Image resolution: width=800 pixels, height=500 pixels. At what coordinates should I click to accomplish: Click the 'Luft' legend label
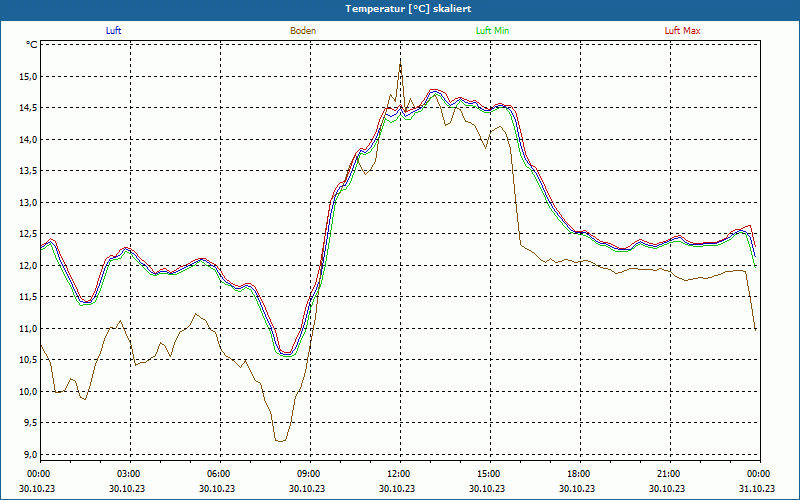113,31
